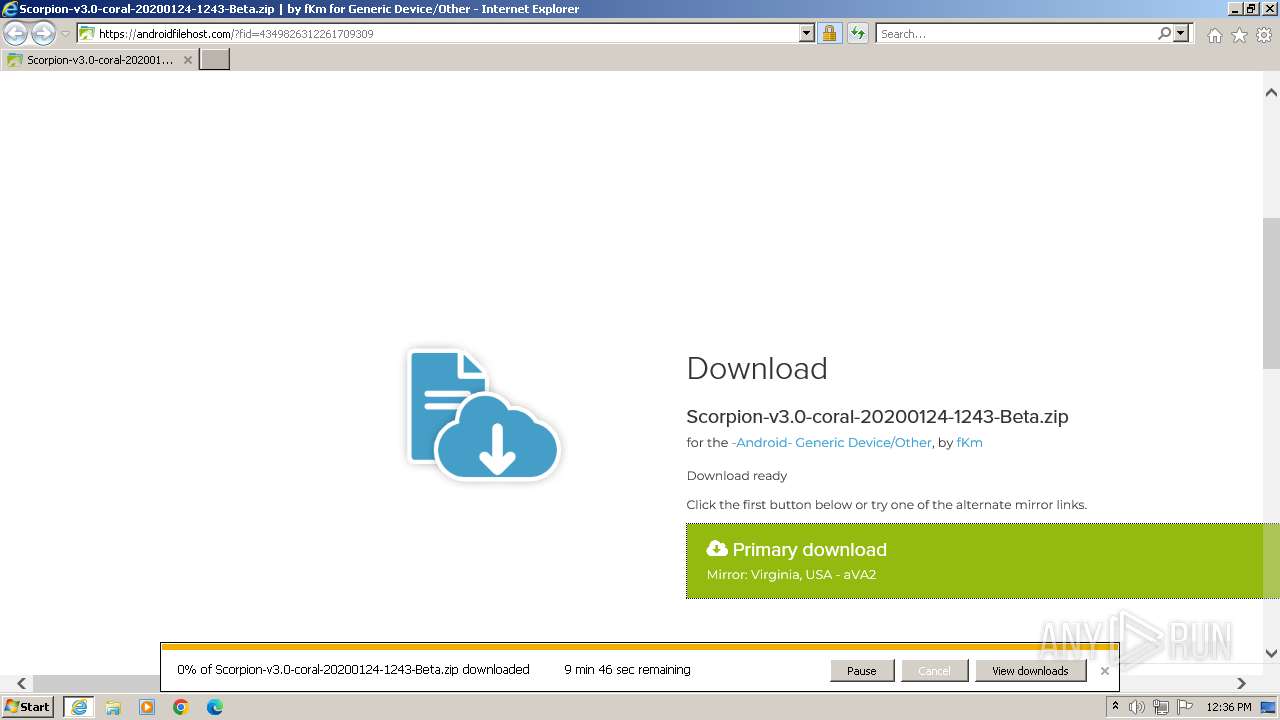Close the Scorpion-v3.0-coral tab
Image resolution: width=1280 pixels, height=720 pixels.
(187, 60)
